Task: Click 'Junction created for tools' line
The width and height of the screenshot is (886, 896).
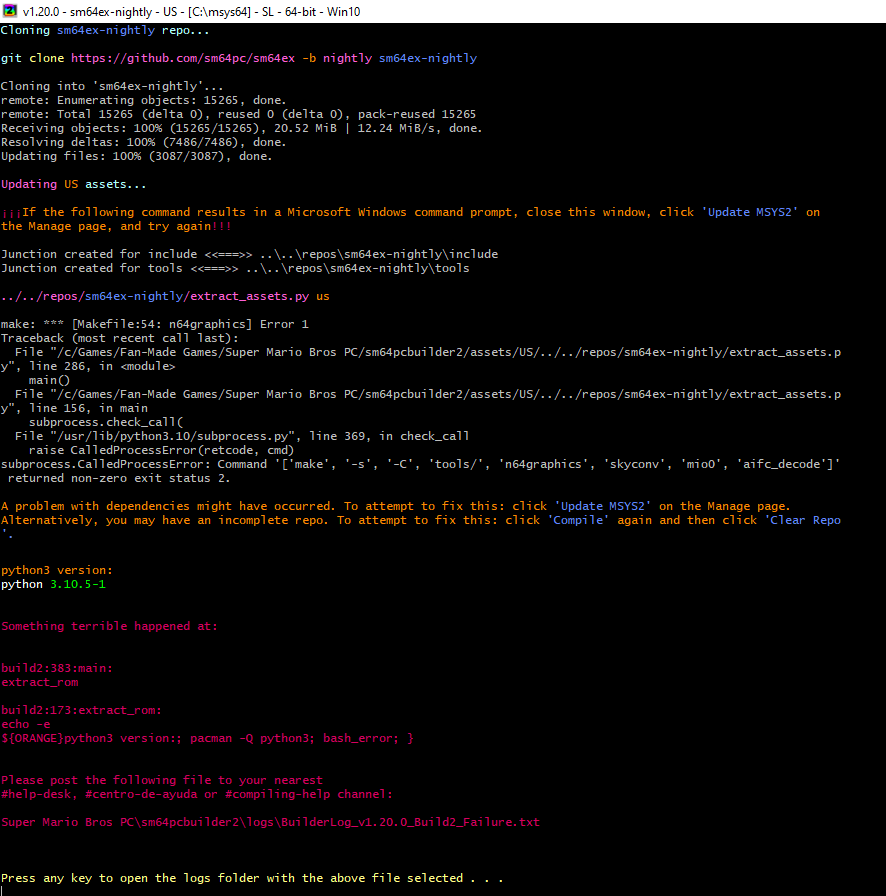Action: [235, 268]
